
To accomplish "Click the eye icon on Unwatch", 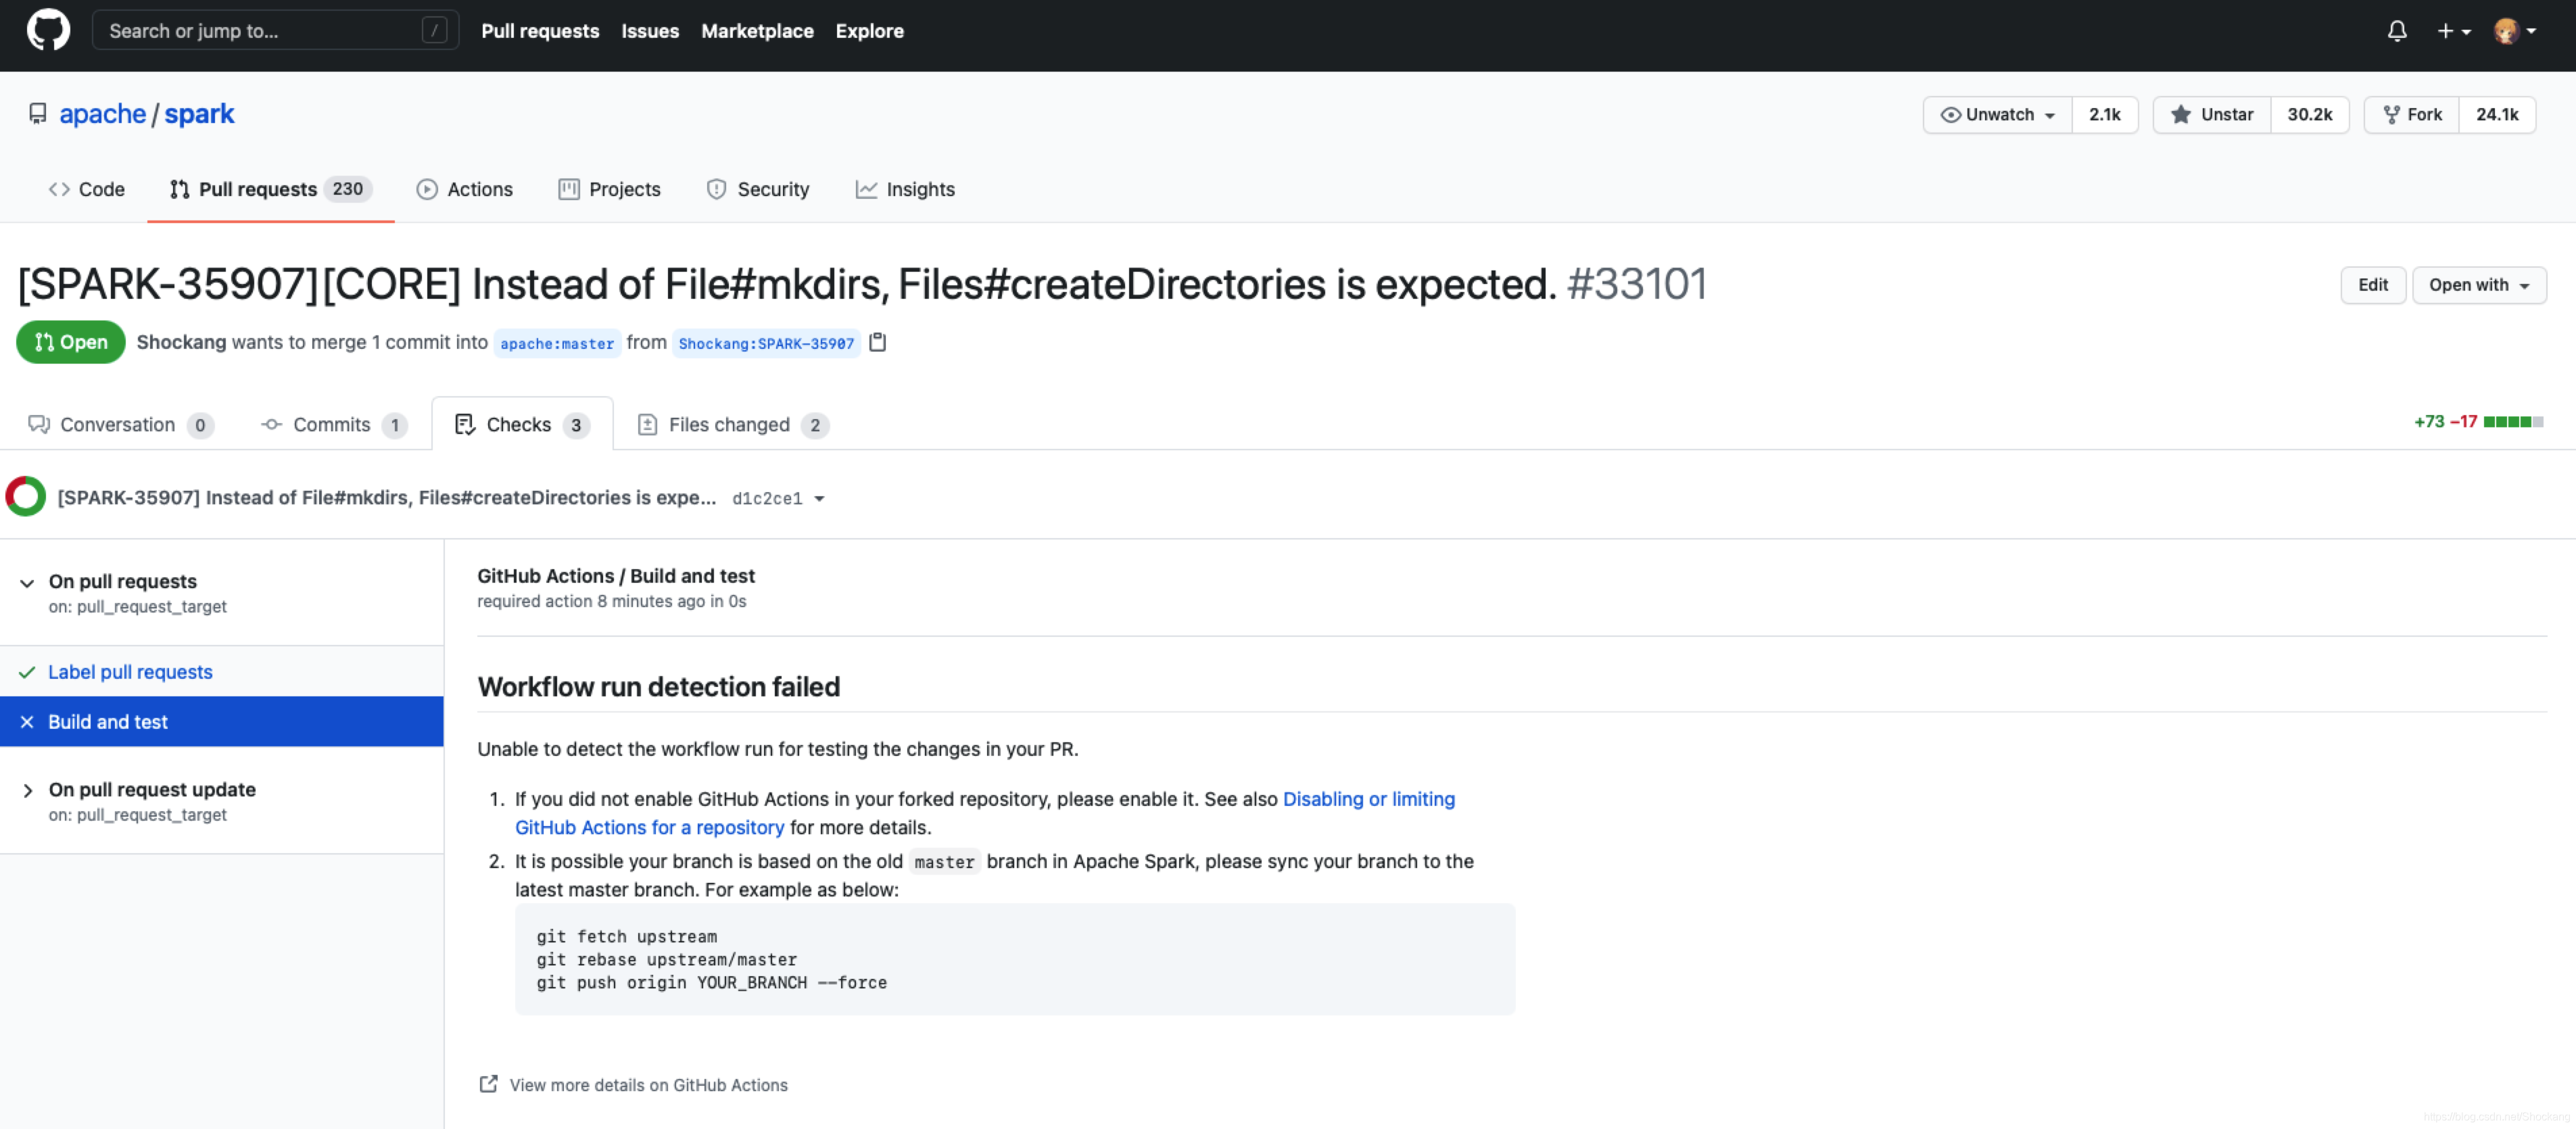I will 1950,114.
